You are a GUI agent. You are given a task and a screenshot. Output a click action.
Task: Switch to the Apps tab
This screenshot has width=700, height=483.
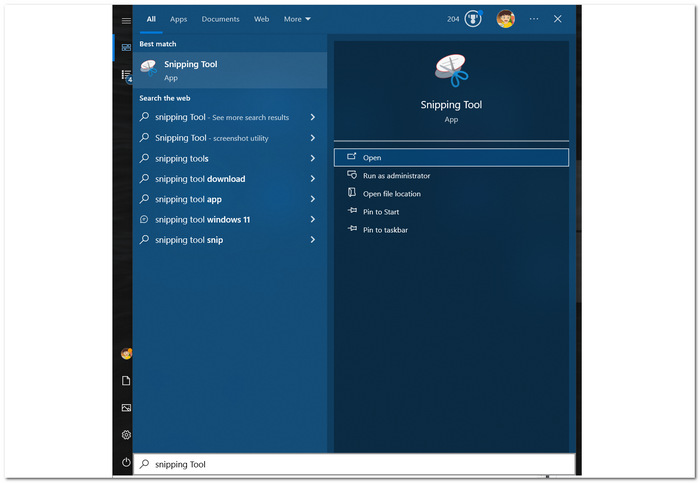click(179, 19)
